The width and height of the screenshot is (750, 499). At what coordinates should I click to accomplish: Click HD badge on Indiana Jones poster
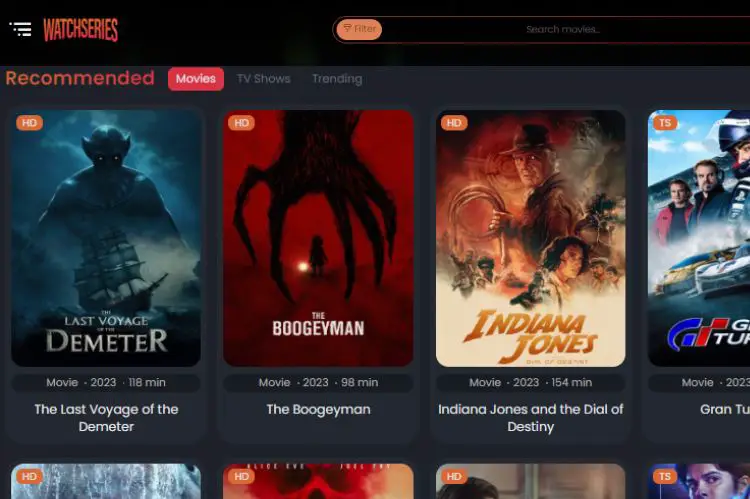point(454,123)
